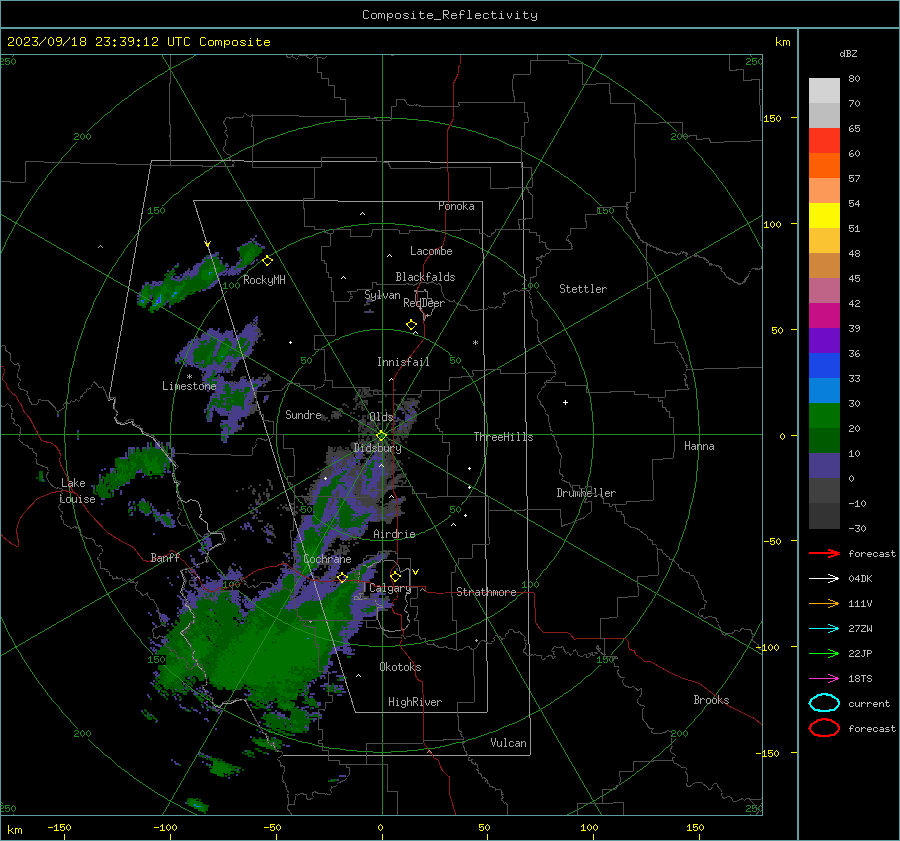The image size is (900, 841).
Task: Click the Okotoks label
Action: point(400,667)
